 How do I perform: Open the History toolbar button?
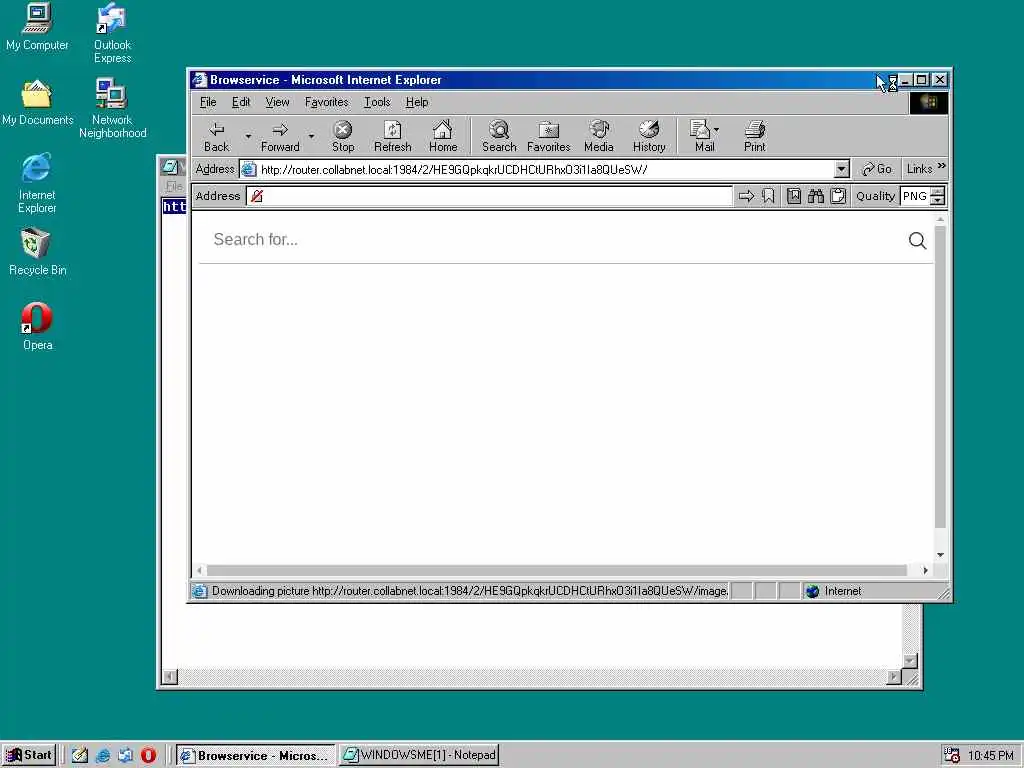(649, 137)
